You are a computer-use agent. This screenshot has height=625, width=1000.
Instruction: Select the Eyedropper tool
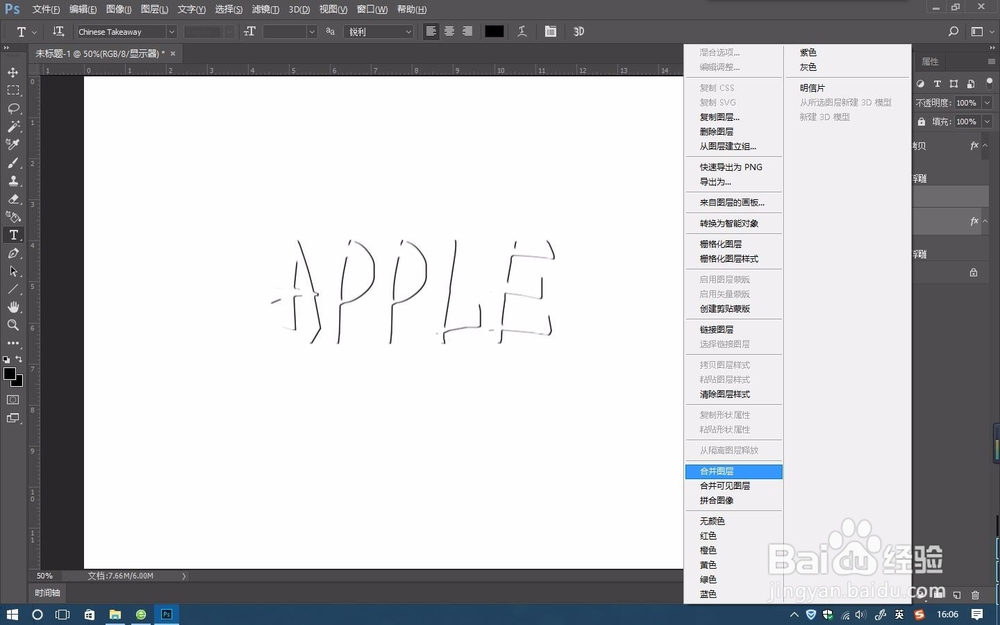(13, 145)
